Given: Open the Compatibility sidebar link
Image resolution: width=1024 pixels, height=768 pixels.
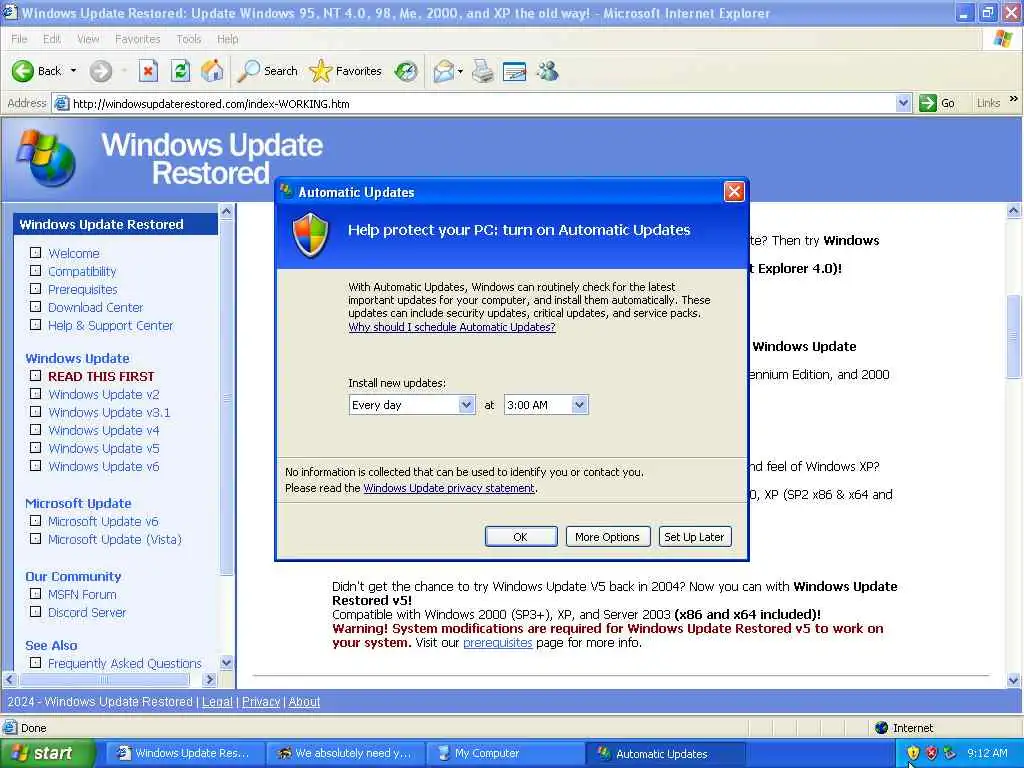Looking at the screenshot, I should tap(82, 271).
